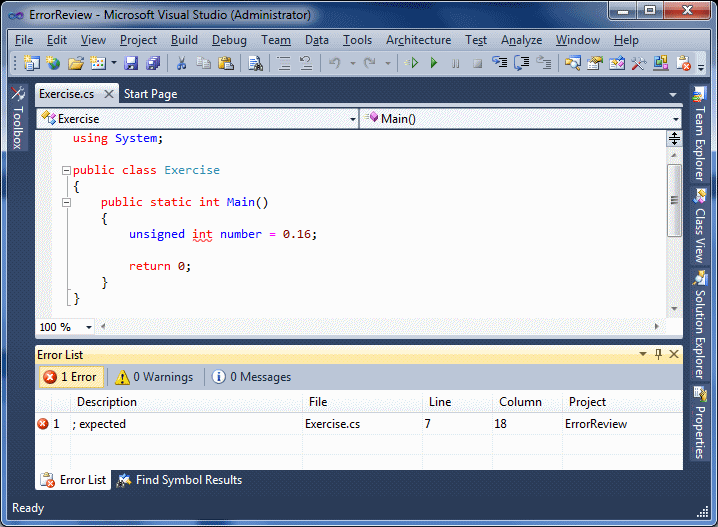
Task: Click the Step Out toolbar icon
Action: (x=544, y=63)
